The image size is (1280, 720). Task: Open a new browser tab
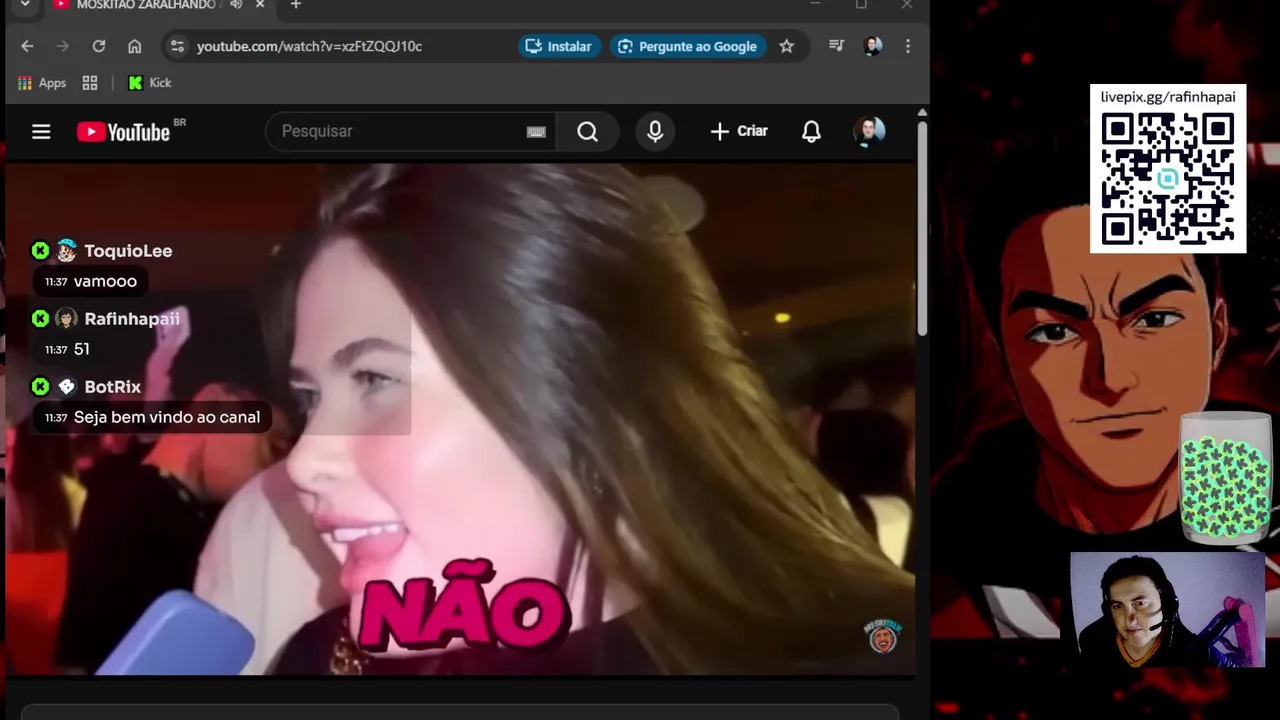295,5
